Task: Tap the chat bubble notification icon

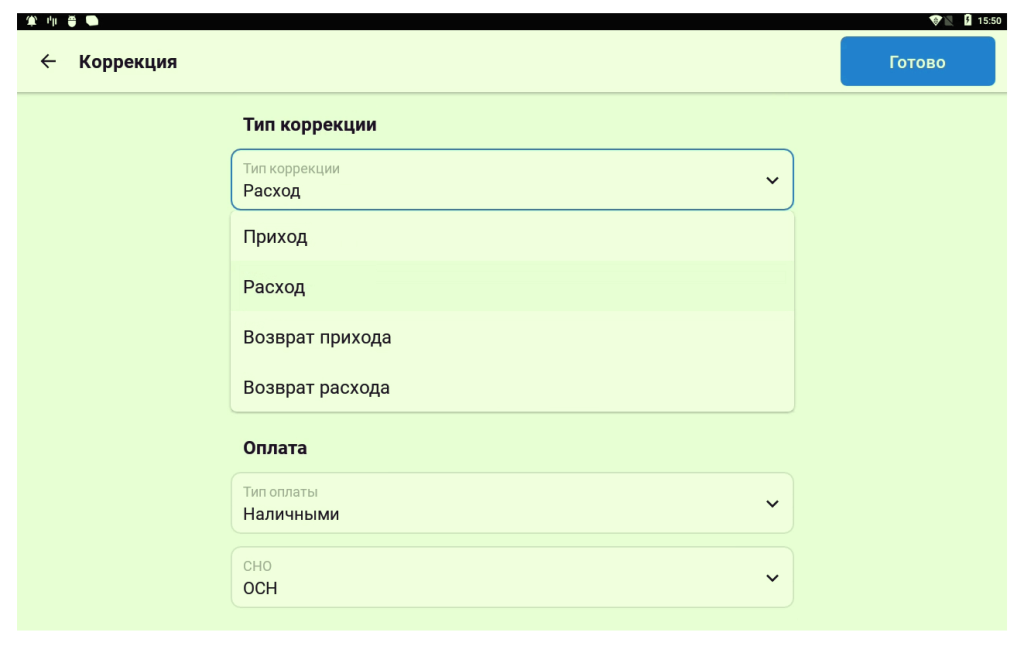Action: click(x=92, y=21)
